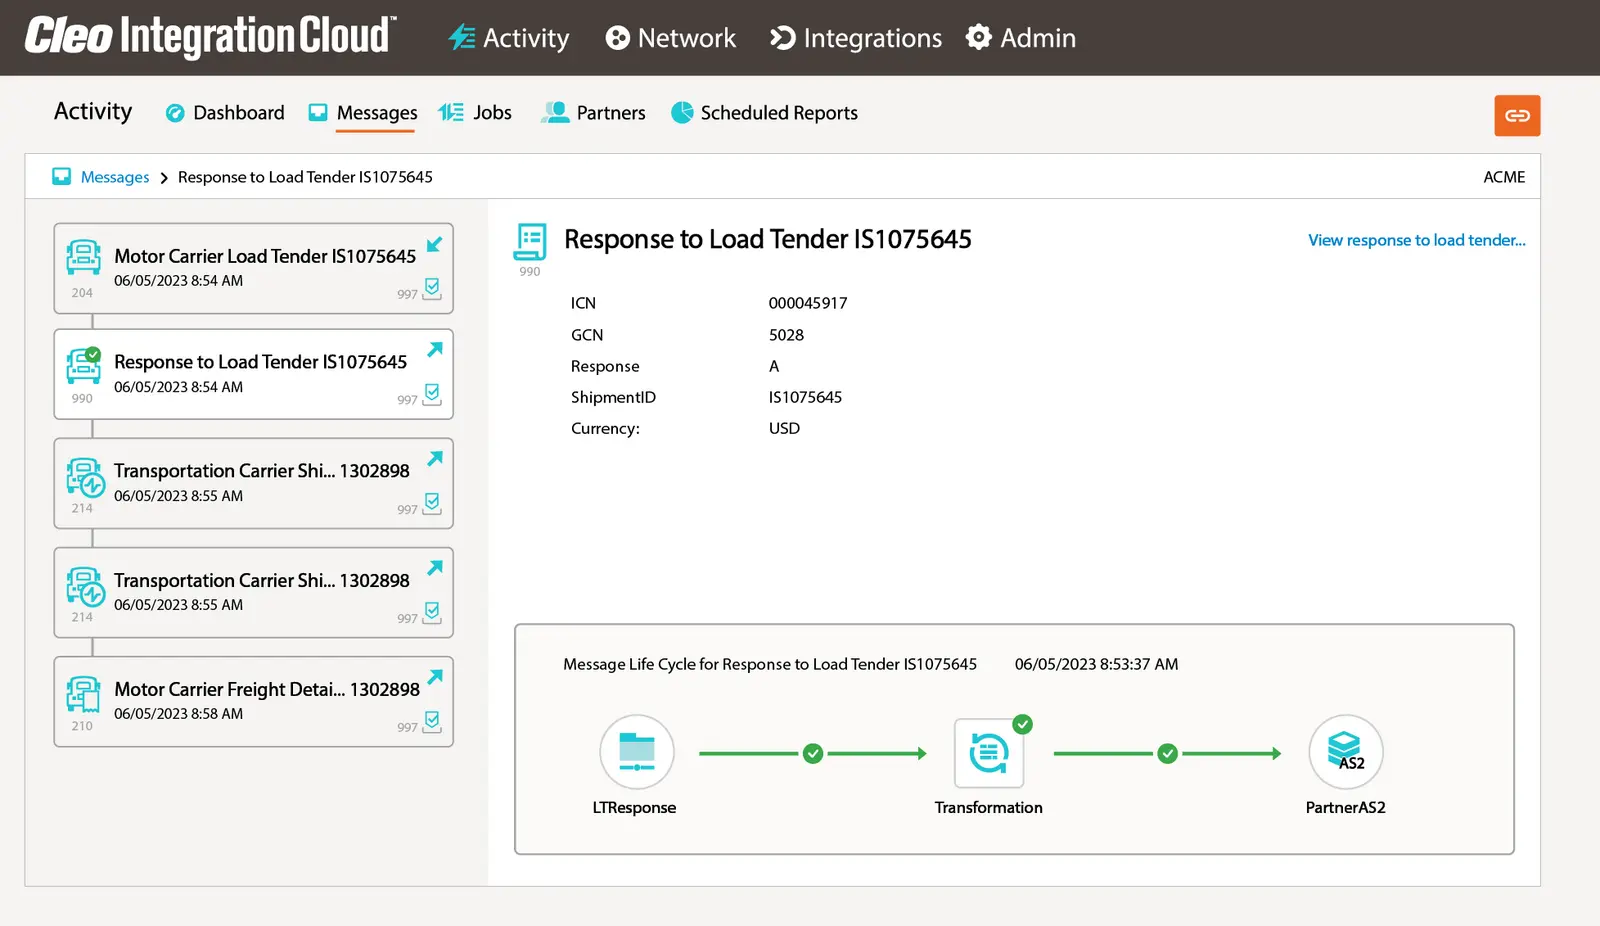Click the LTResponse folder icon
The height and width of the screenshot is (926, 1600).
(x=636, y=752)
